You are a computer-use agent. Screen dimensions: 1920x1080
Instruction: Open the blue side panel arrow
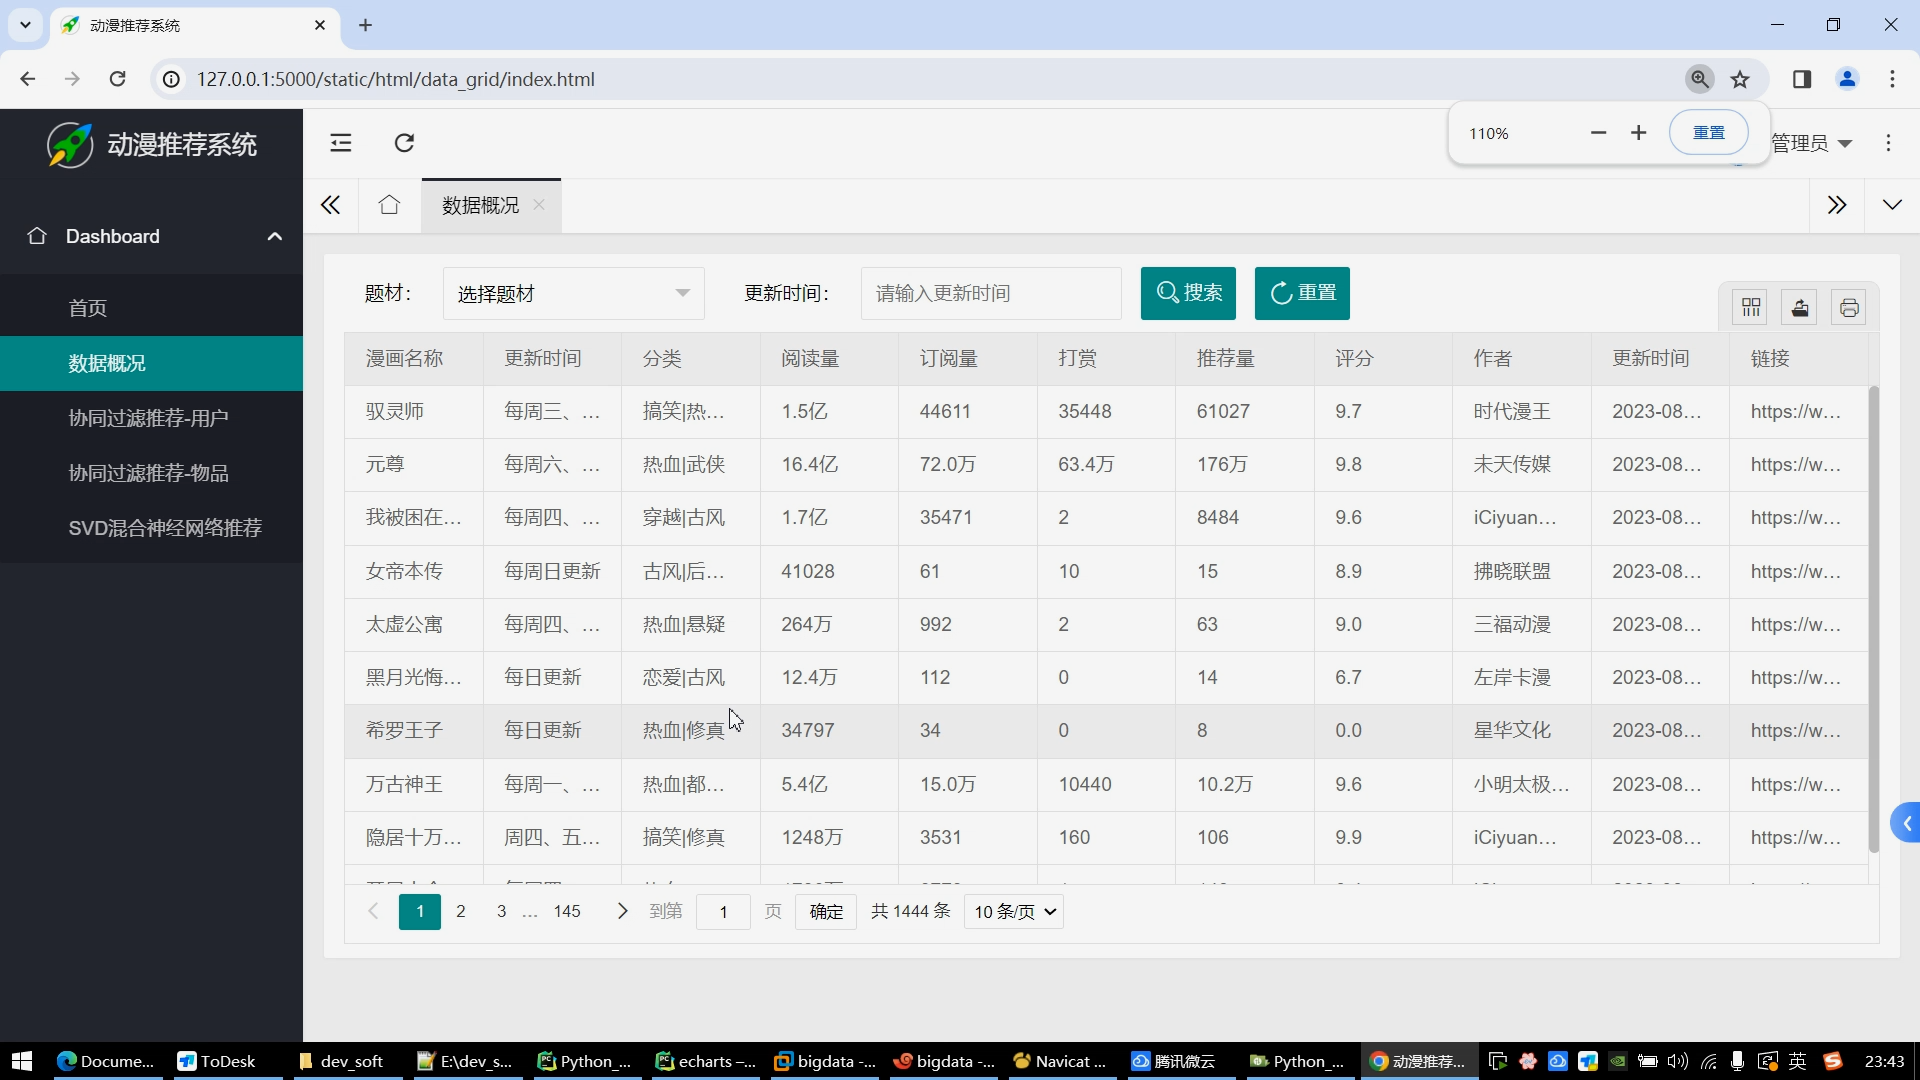(1907, 824)
